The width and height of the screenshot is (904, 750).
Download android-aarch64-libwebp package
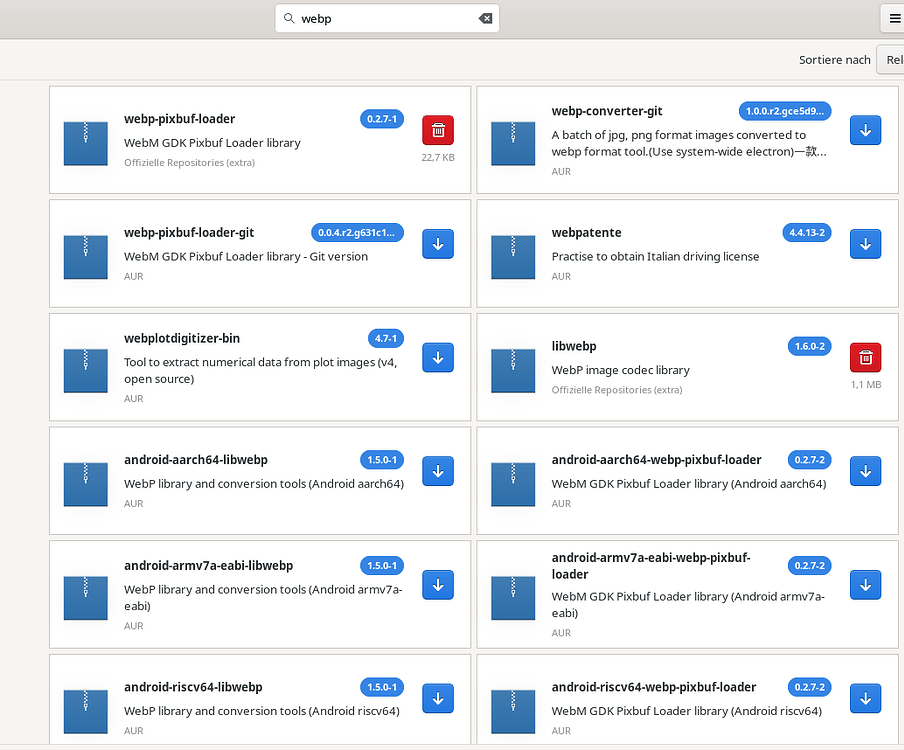click(438, 471)
